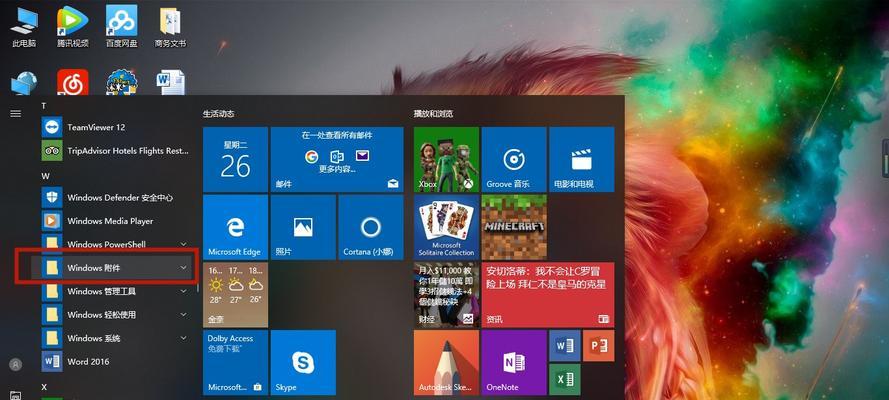This screenshot has width=889, height=400.
Task: Click the NetEase Cloud Music red desktop icon
Action: (73, 83)
